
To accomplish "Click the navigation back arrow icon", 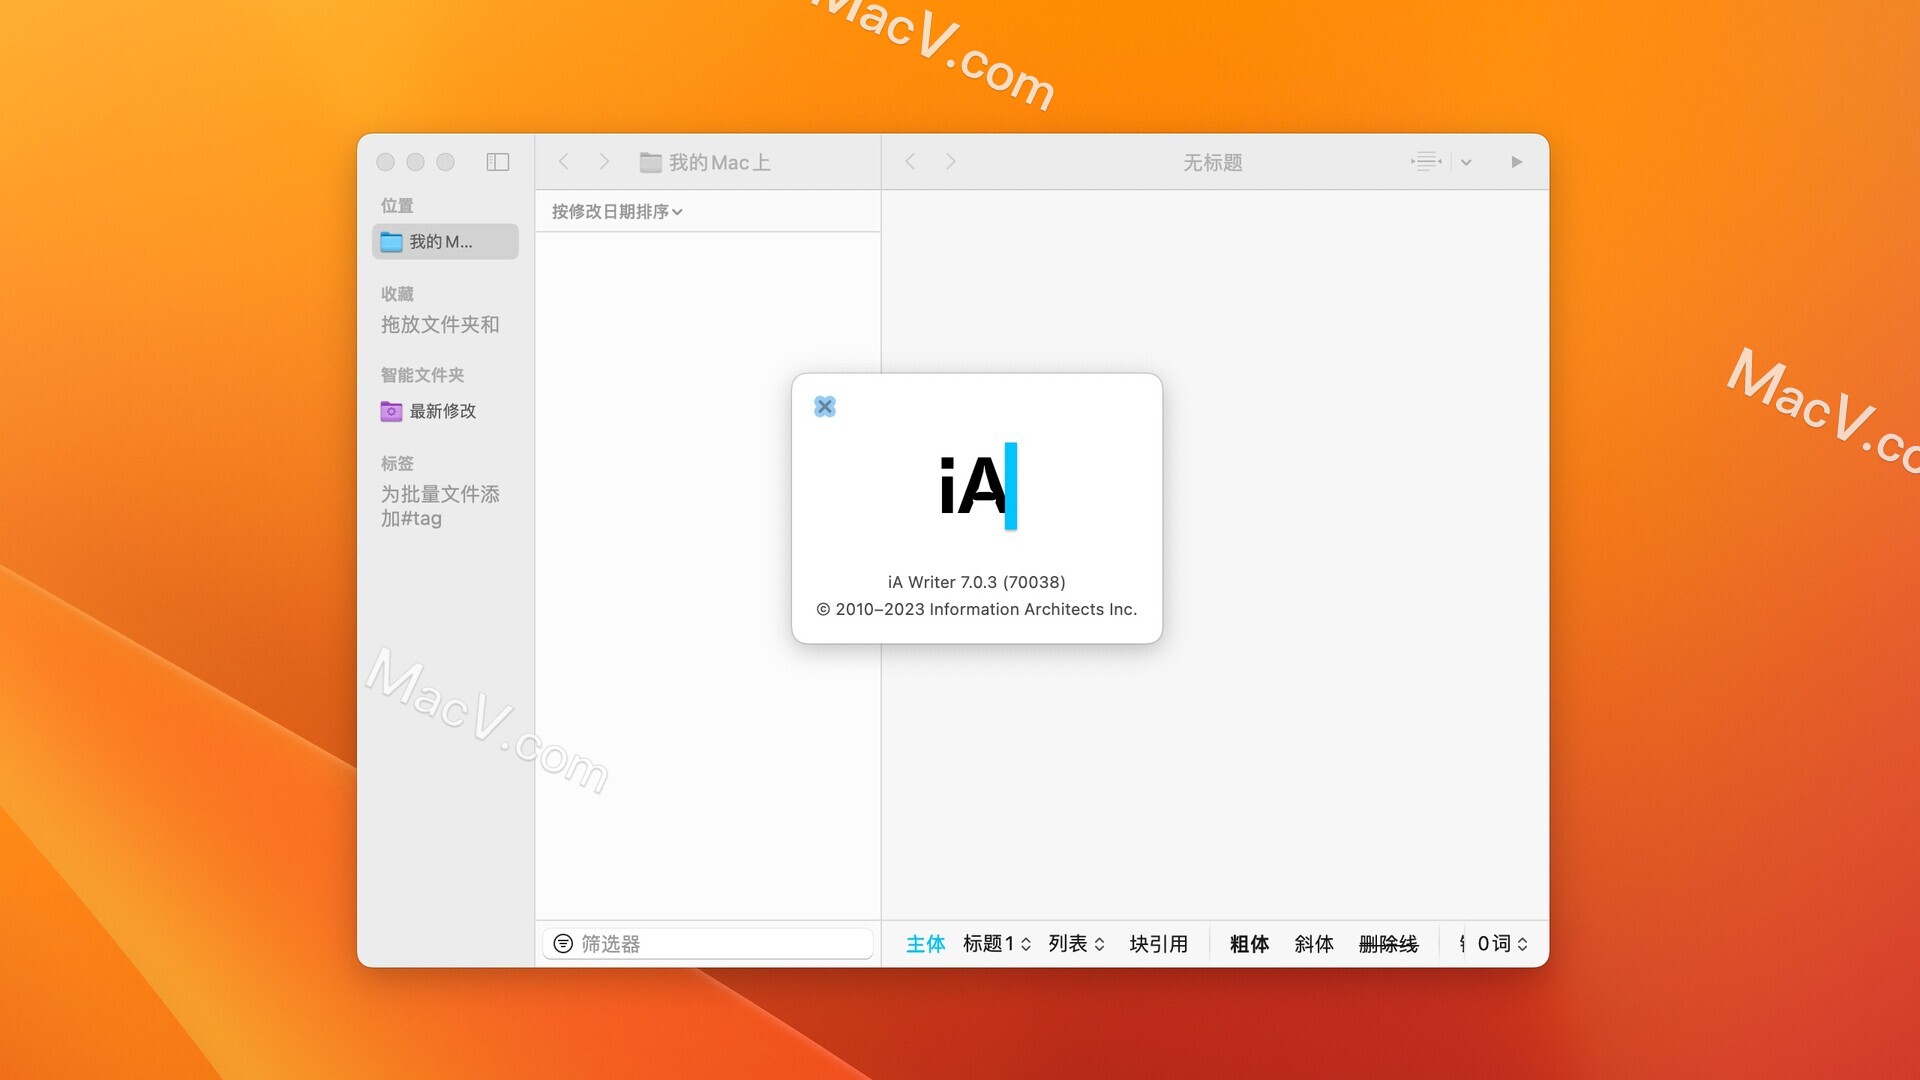I will pyautogui.click(x=563, y=160).
